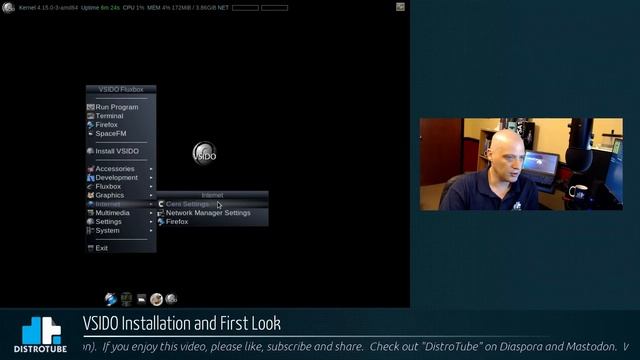This screenshot has width=640, height=360.
Task: Click the VSIDO Fluxbox menu title bar
Action: tap(121, 89)
